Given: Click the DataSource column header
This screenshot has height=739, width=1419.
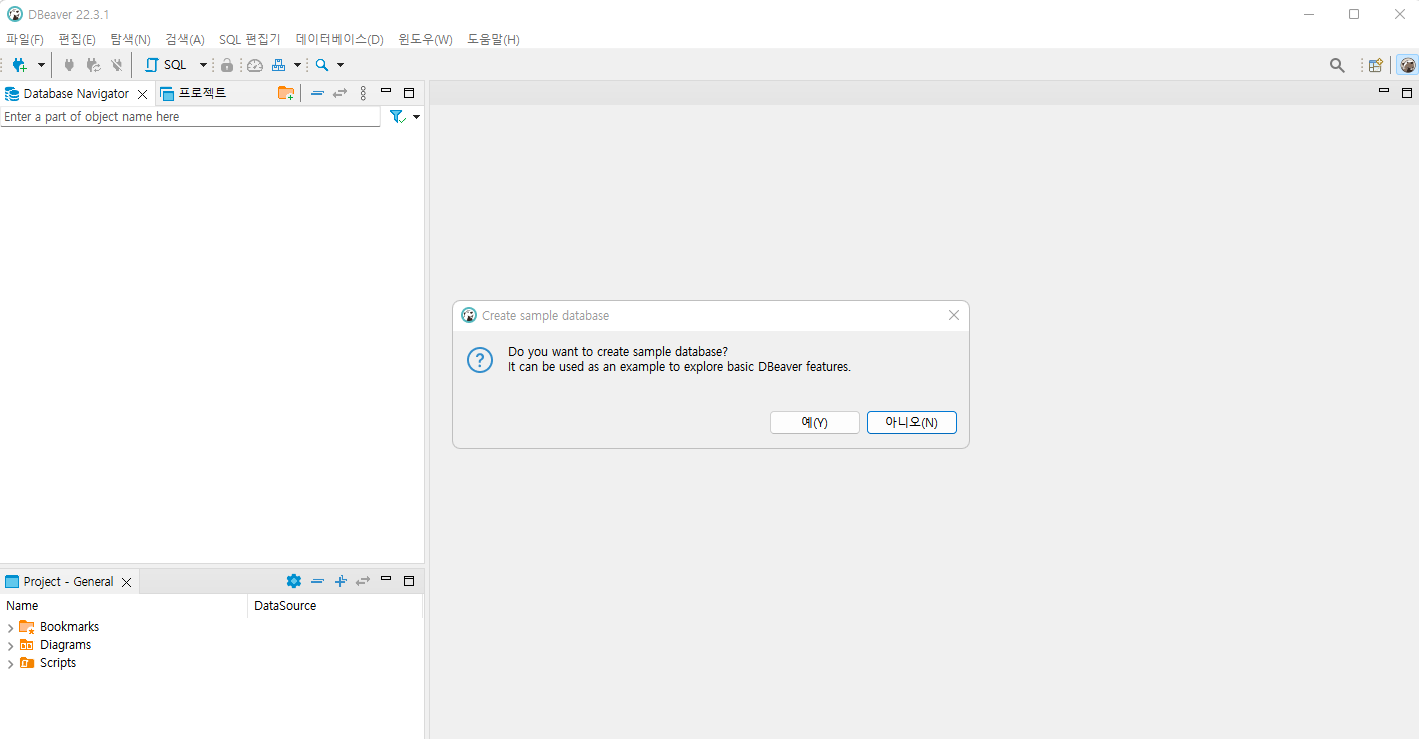Looking at the screenshot, I should tap(335, 606).
